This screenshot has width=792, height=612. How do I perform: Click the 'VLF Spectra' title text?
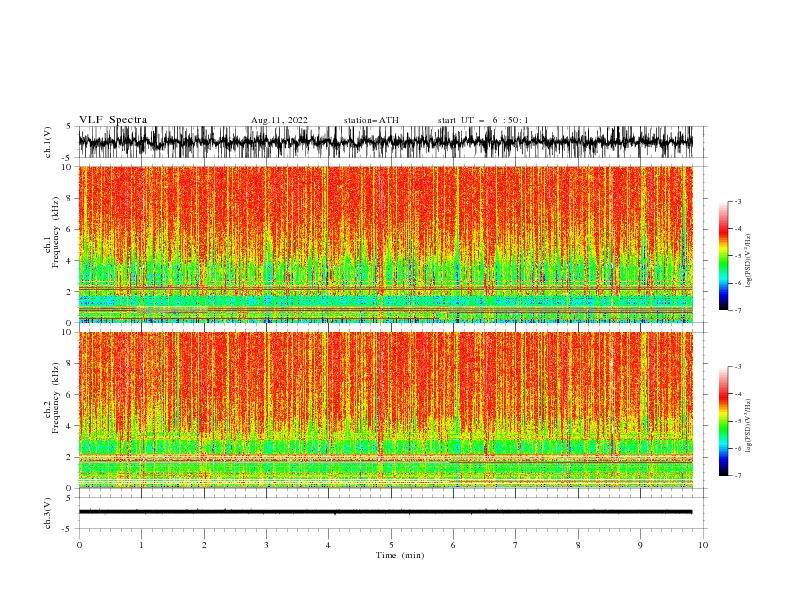tap(113, 120)
